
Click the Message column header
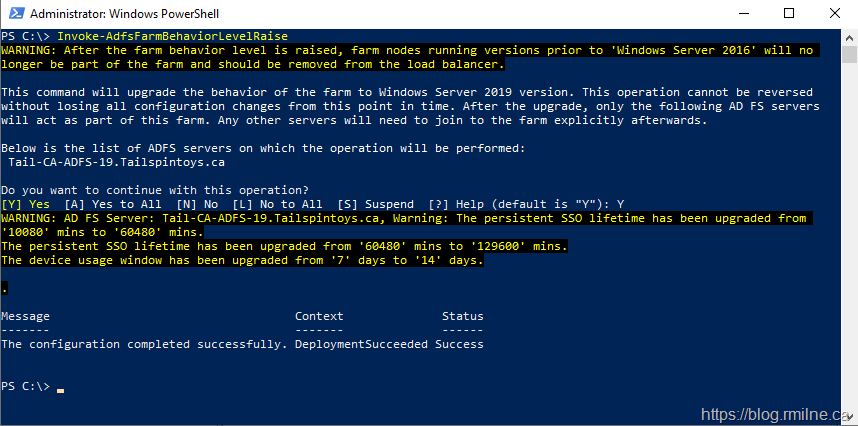tap(25, 316)
